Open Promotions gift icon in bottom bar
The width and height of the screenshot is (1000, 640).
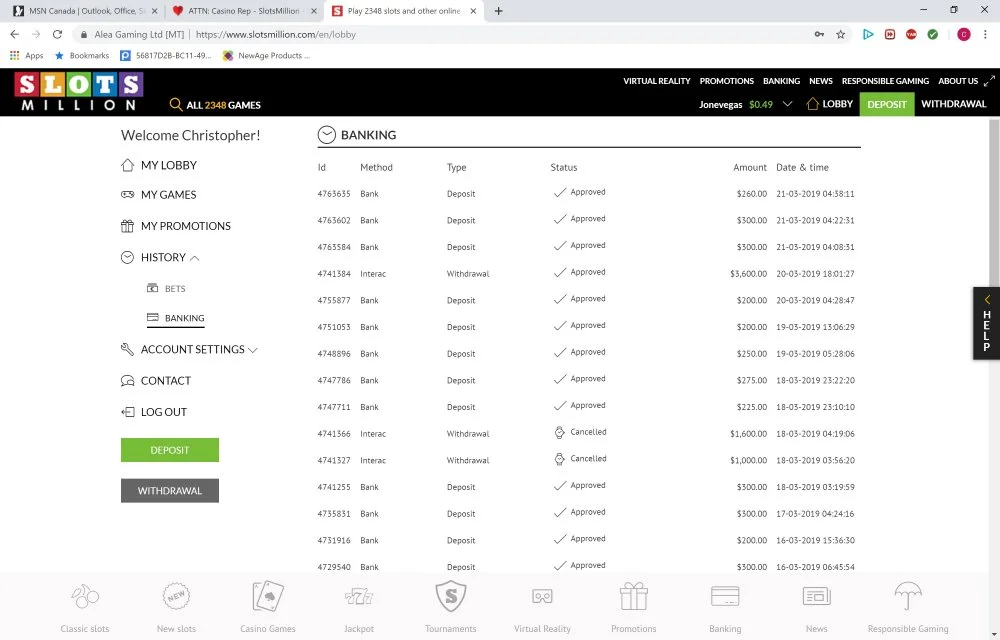[633, 597]
